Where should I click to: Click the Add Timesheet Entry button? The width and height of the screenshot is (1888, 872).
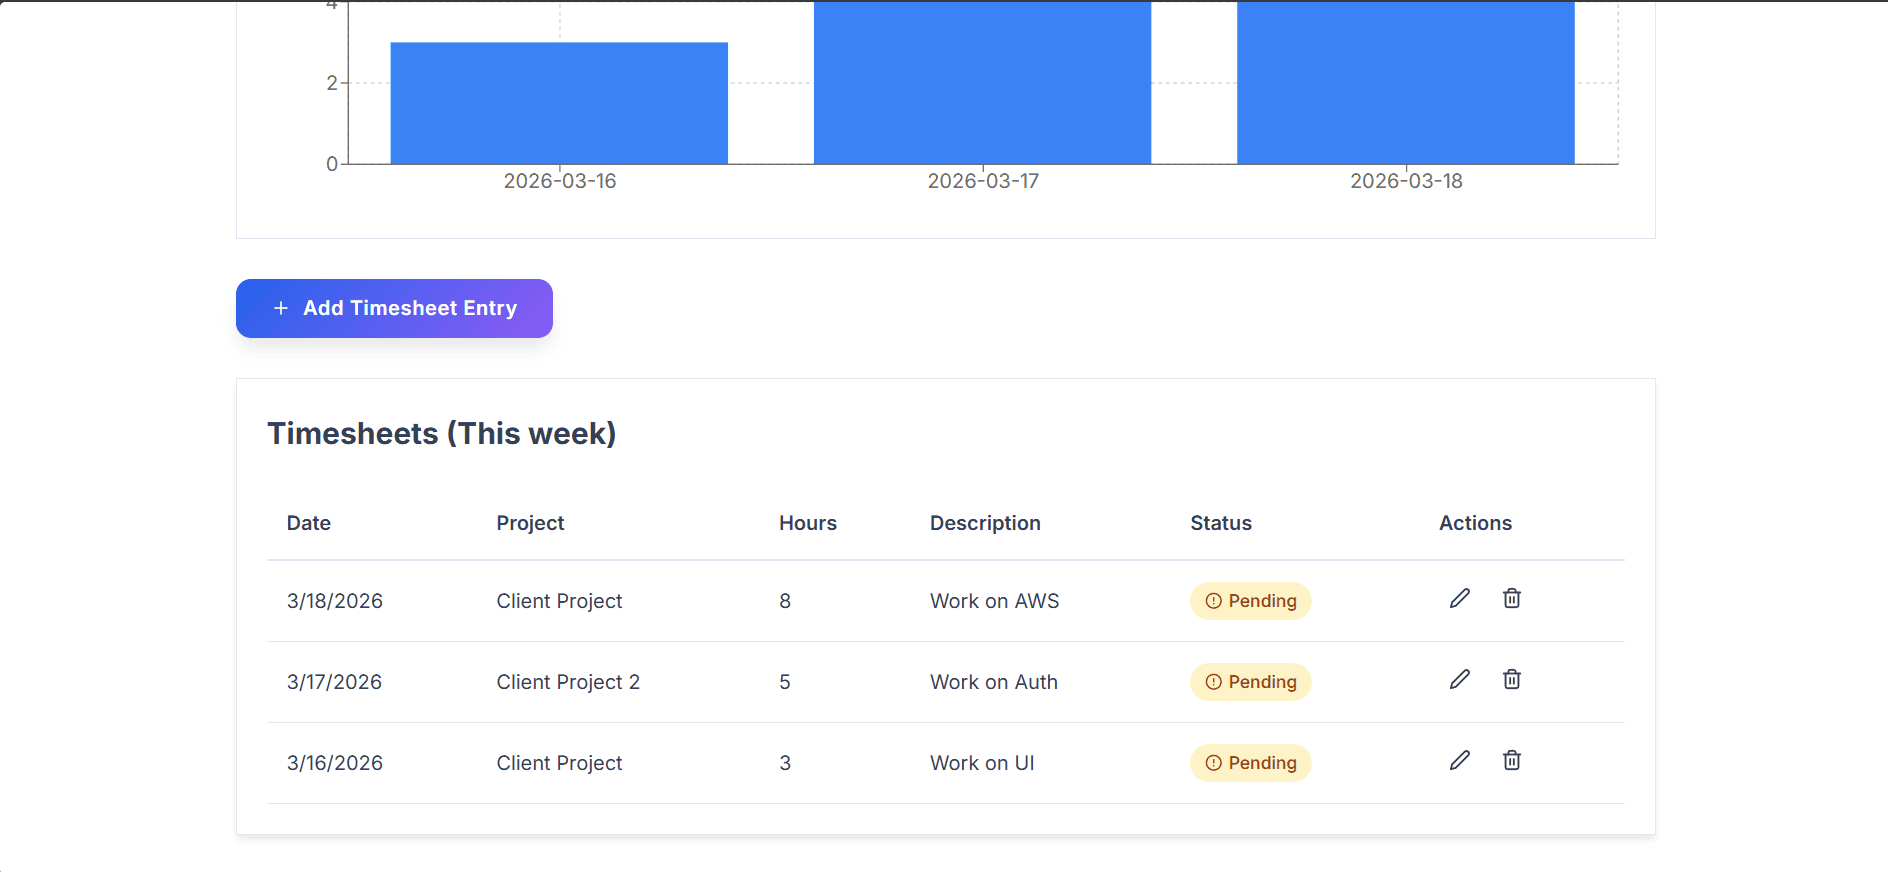click(x=394, y=308)
